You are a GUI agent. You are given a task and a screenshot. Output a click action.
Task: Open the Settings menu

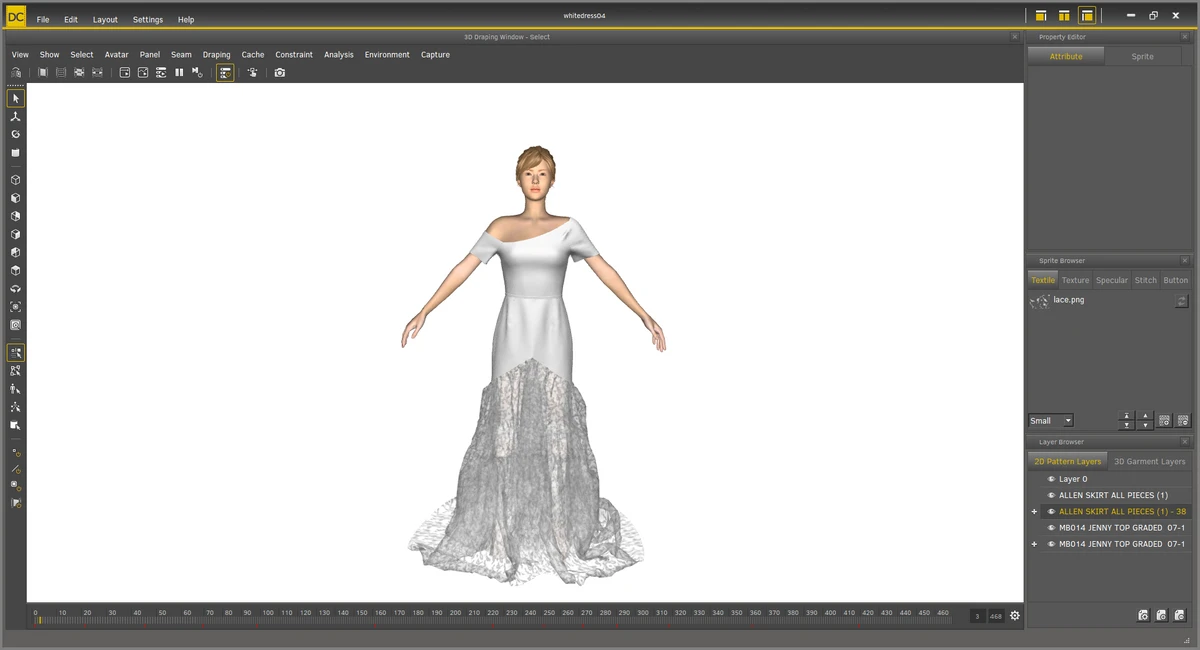coord(148,20)
